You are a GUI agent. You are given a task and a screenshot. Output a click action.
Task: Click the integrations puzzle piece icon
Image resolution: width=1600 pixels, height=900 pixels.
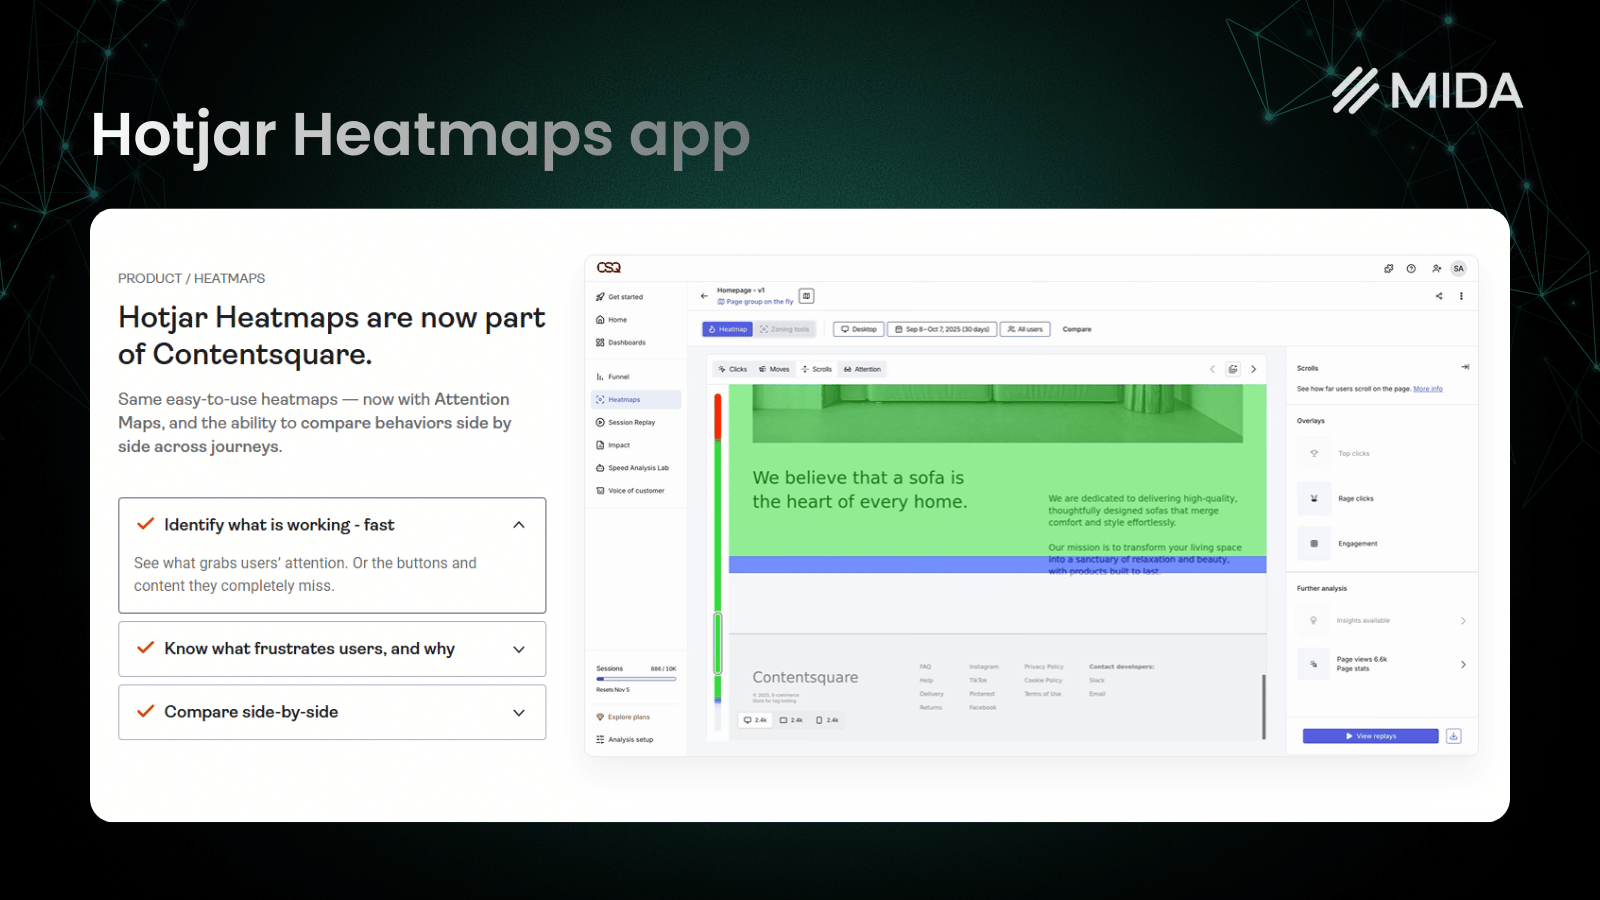click(x=1388, y=268)
